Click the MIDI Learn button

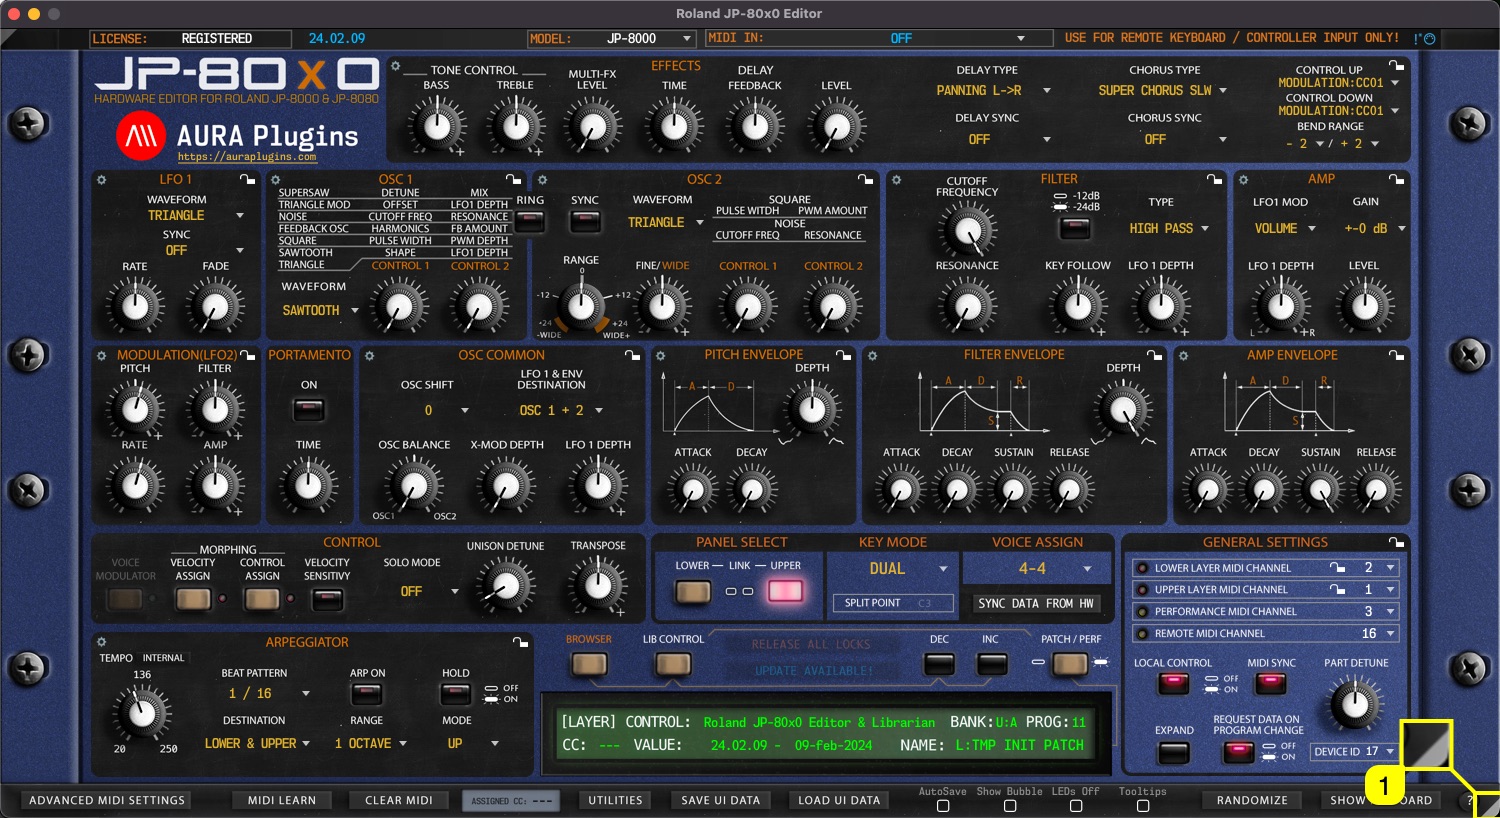tap(282, 800)
